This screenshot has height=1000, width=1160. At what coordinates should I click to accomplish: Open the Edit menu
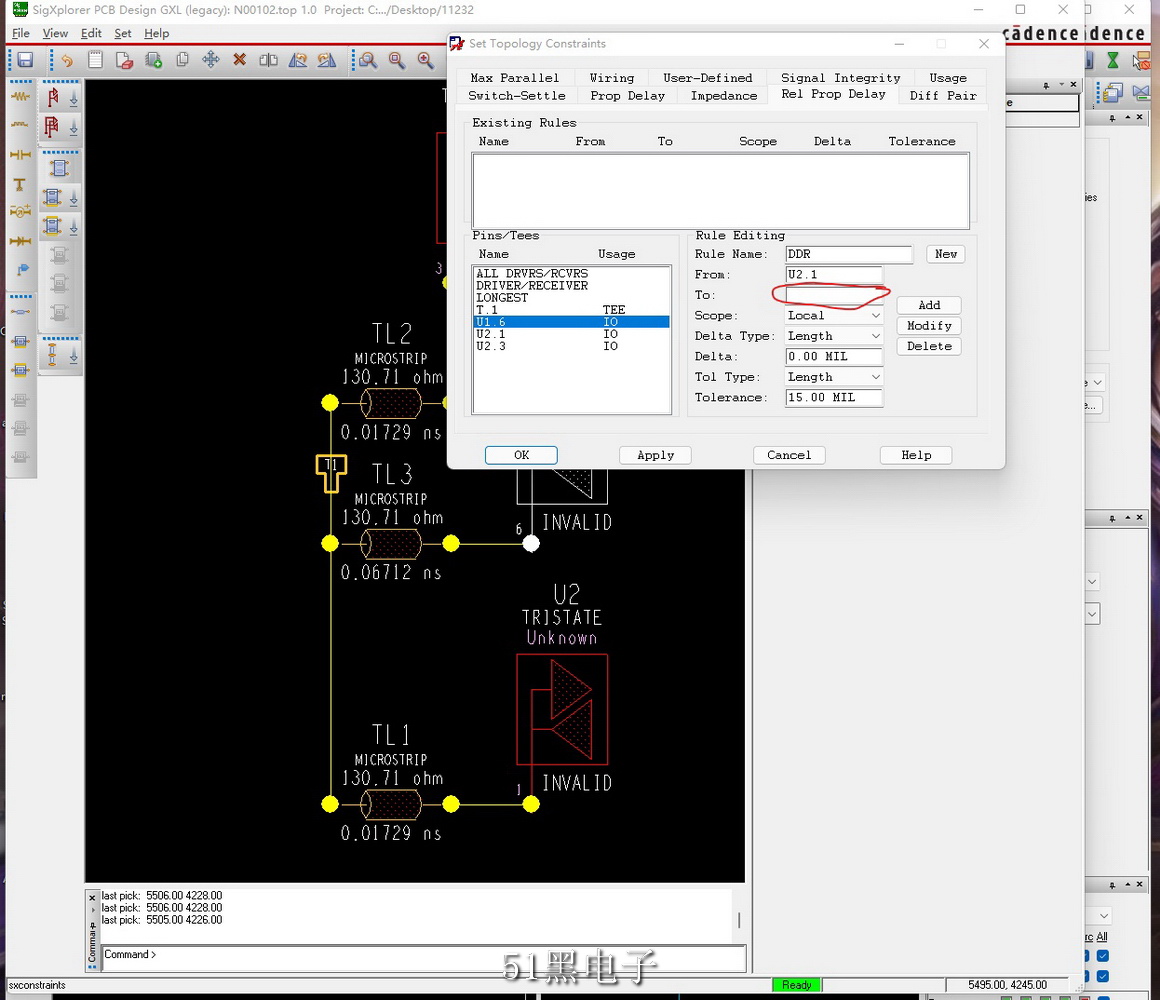click(91, 33)
